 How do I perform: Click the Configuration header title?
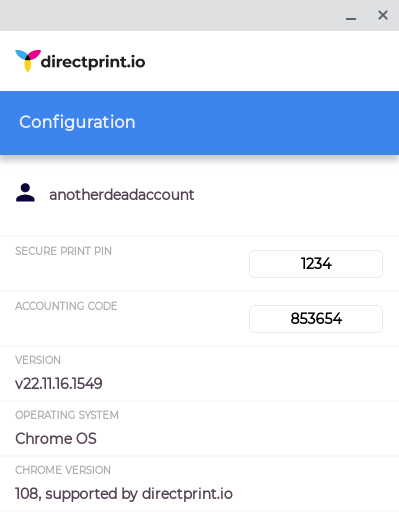click(x=77, y=122)
